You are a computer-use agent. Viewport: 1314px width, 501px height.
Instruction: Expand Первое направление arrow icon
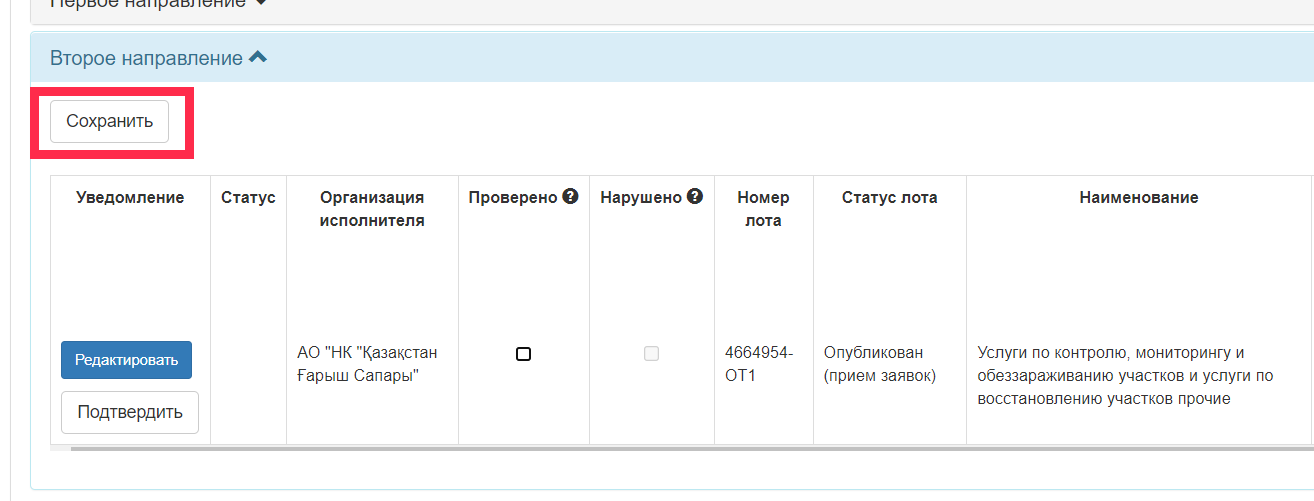[261, 3]
